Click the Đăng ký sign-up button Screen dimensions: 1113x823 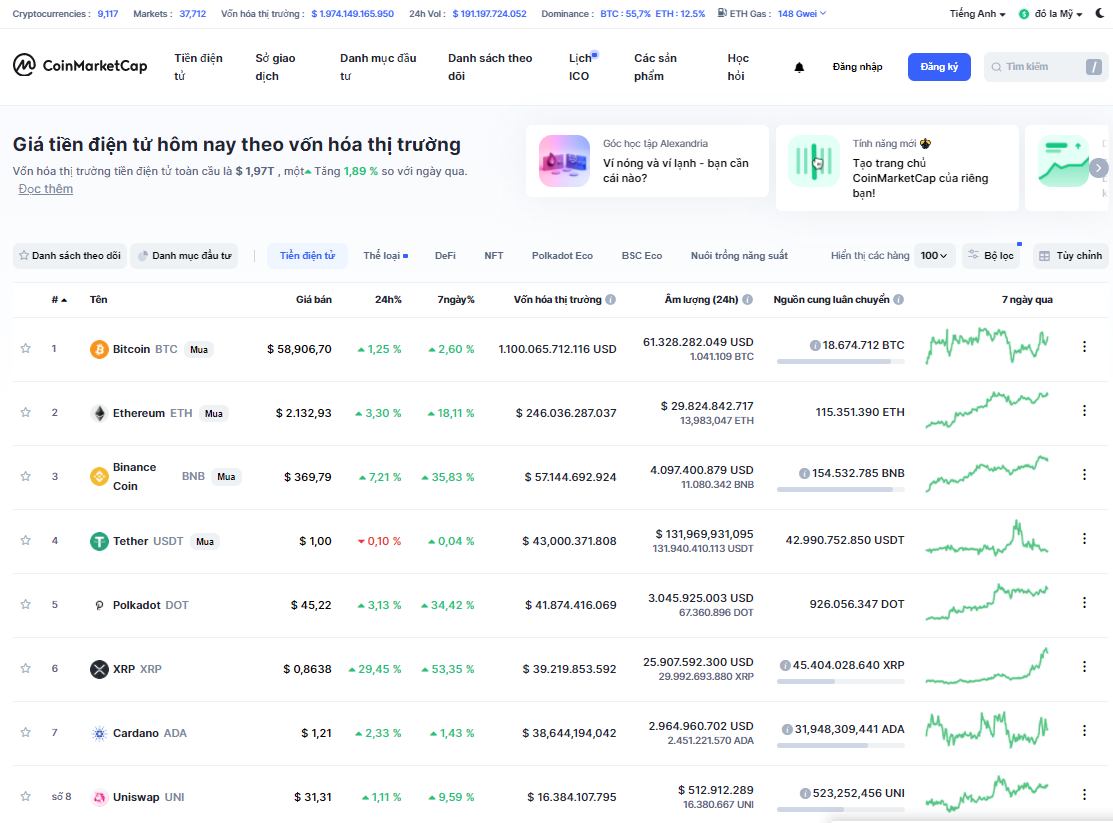point(939,67)
